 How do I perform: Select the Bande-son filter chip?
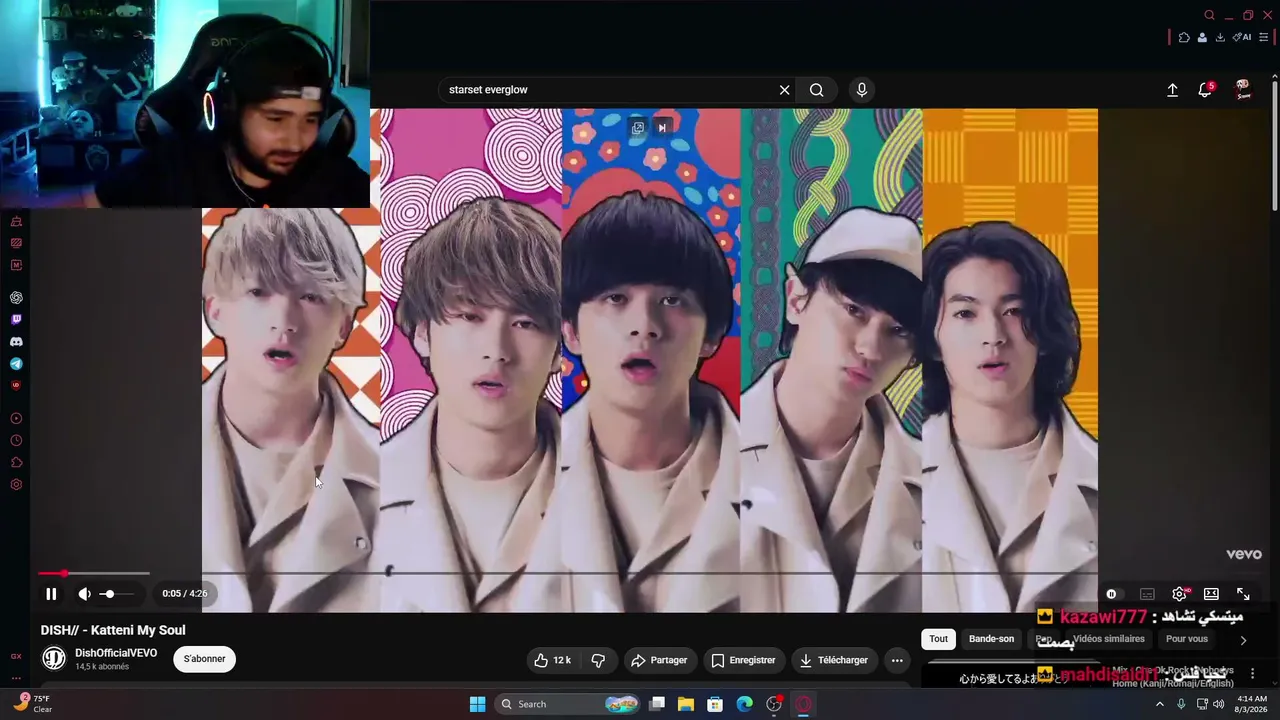click(991, 639)
